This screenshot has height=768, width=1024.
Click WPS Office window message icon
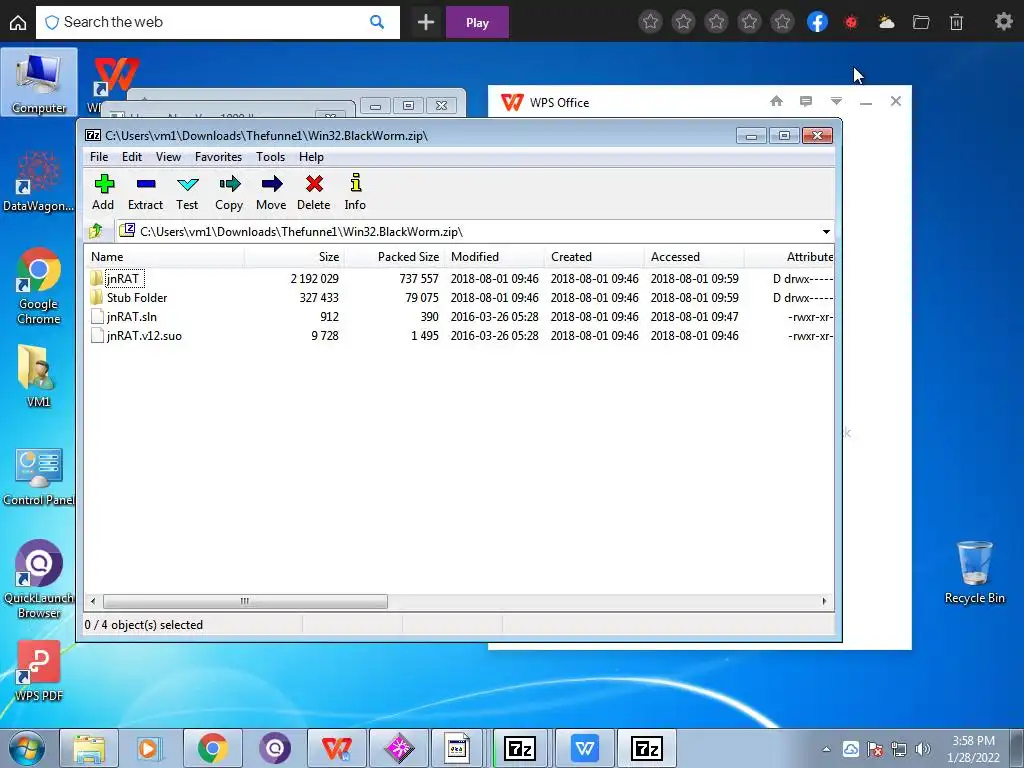point(806,101)
